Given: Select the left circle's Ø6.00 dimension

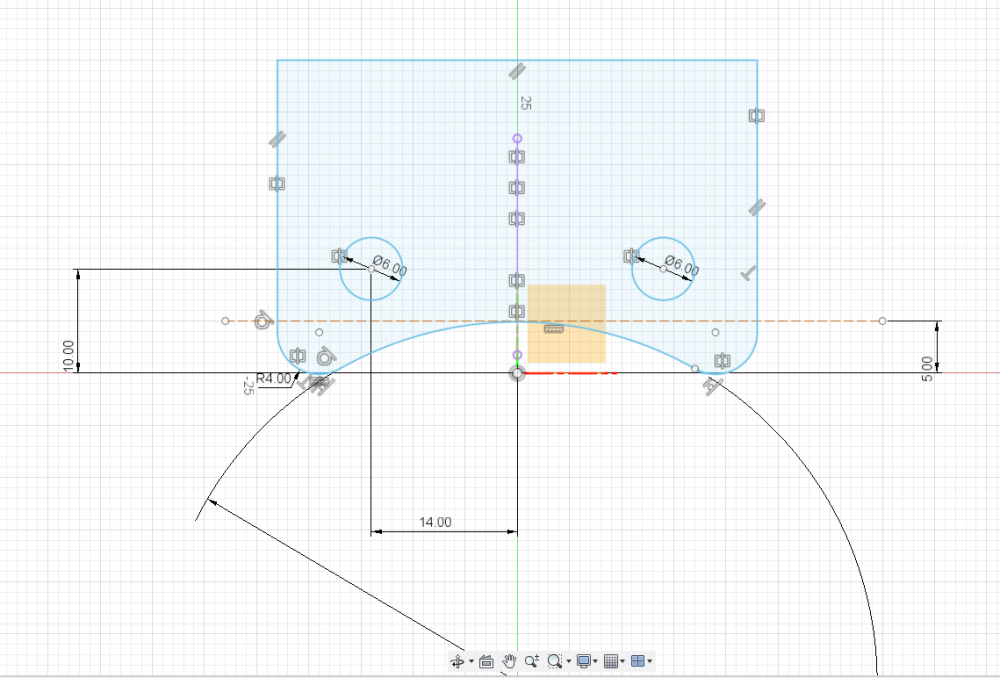Looking at the screenshot, I should point(390,266).
